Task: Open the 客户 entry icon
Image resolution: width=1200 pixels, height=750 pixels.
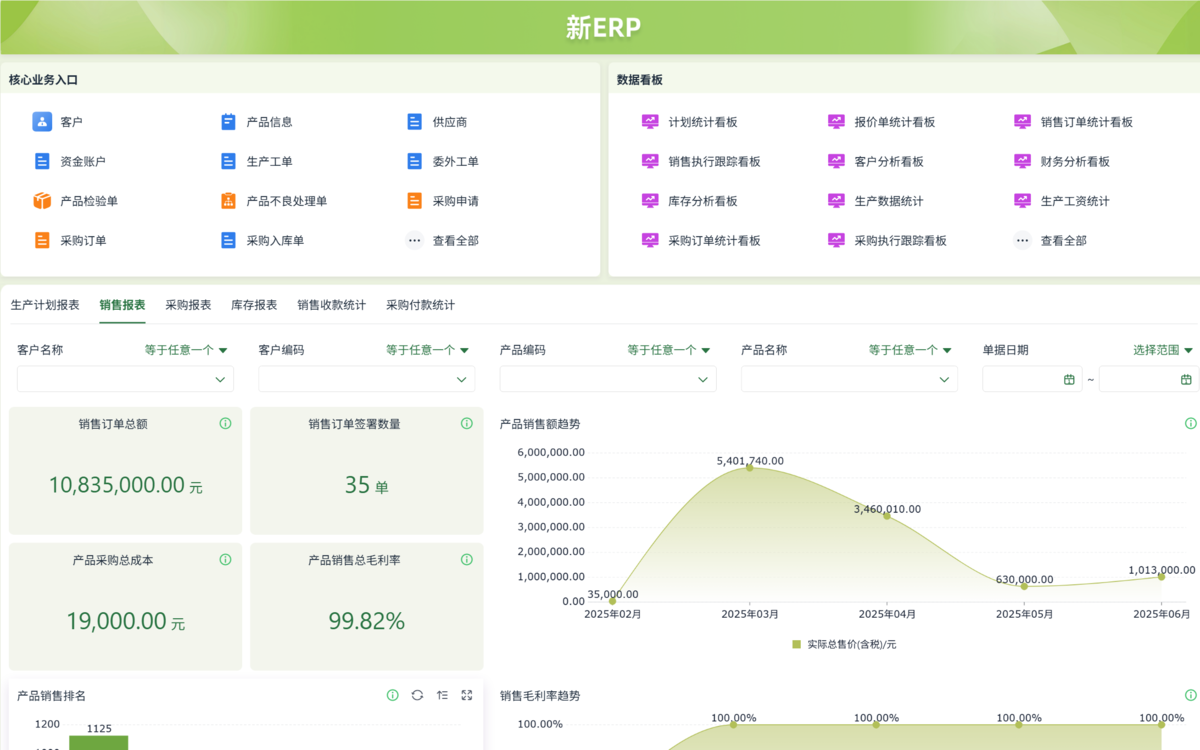Action: point(42,122)
